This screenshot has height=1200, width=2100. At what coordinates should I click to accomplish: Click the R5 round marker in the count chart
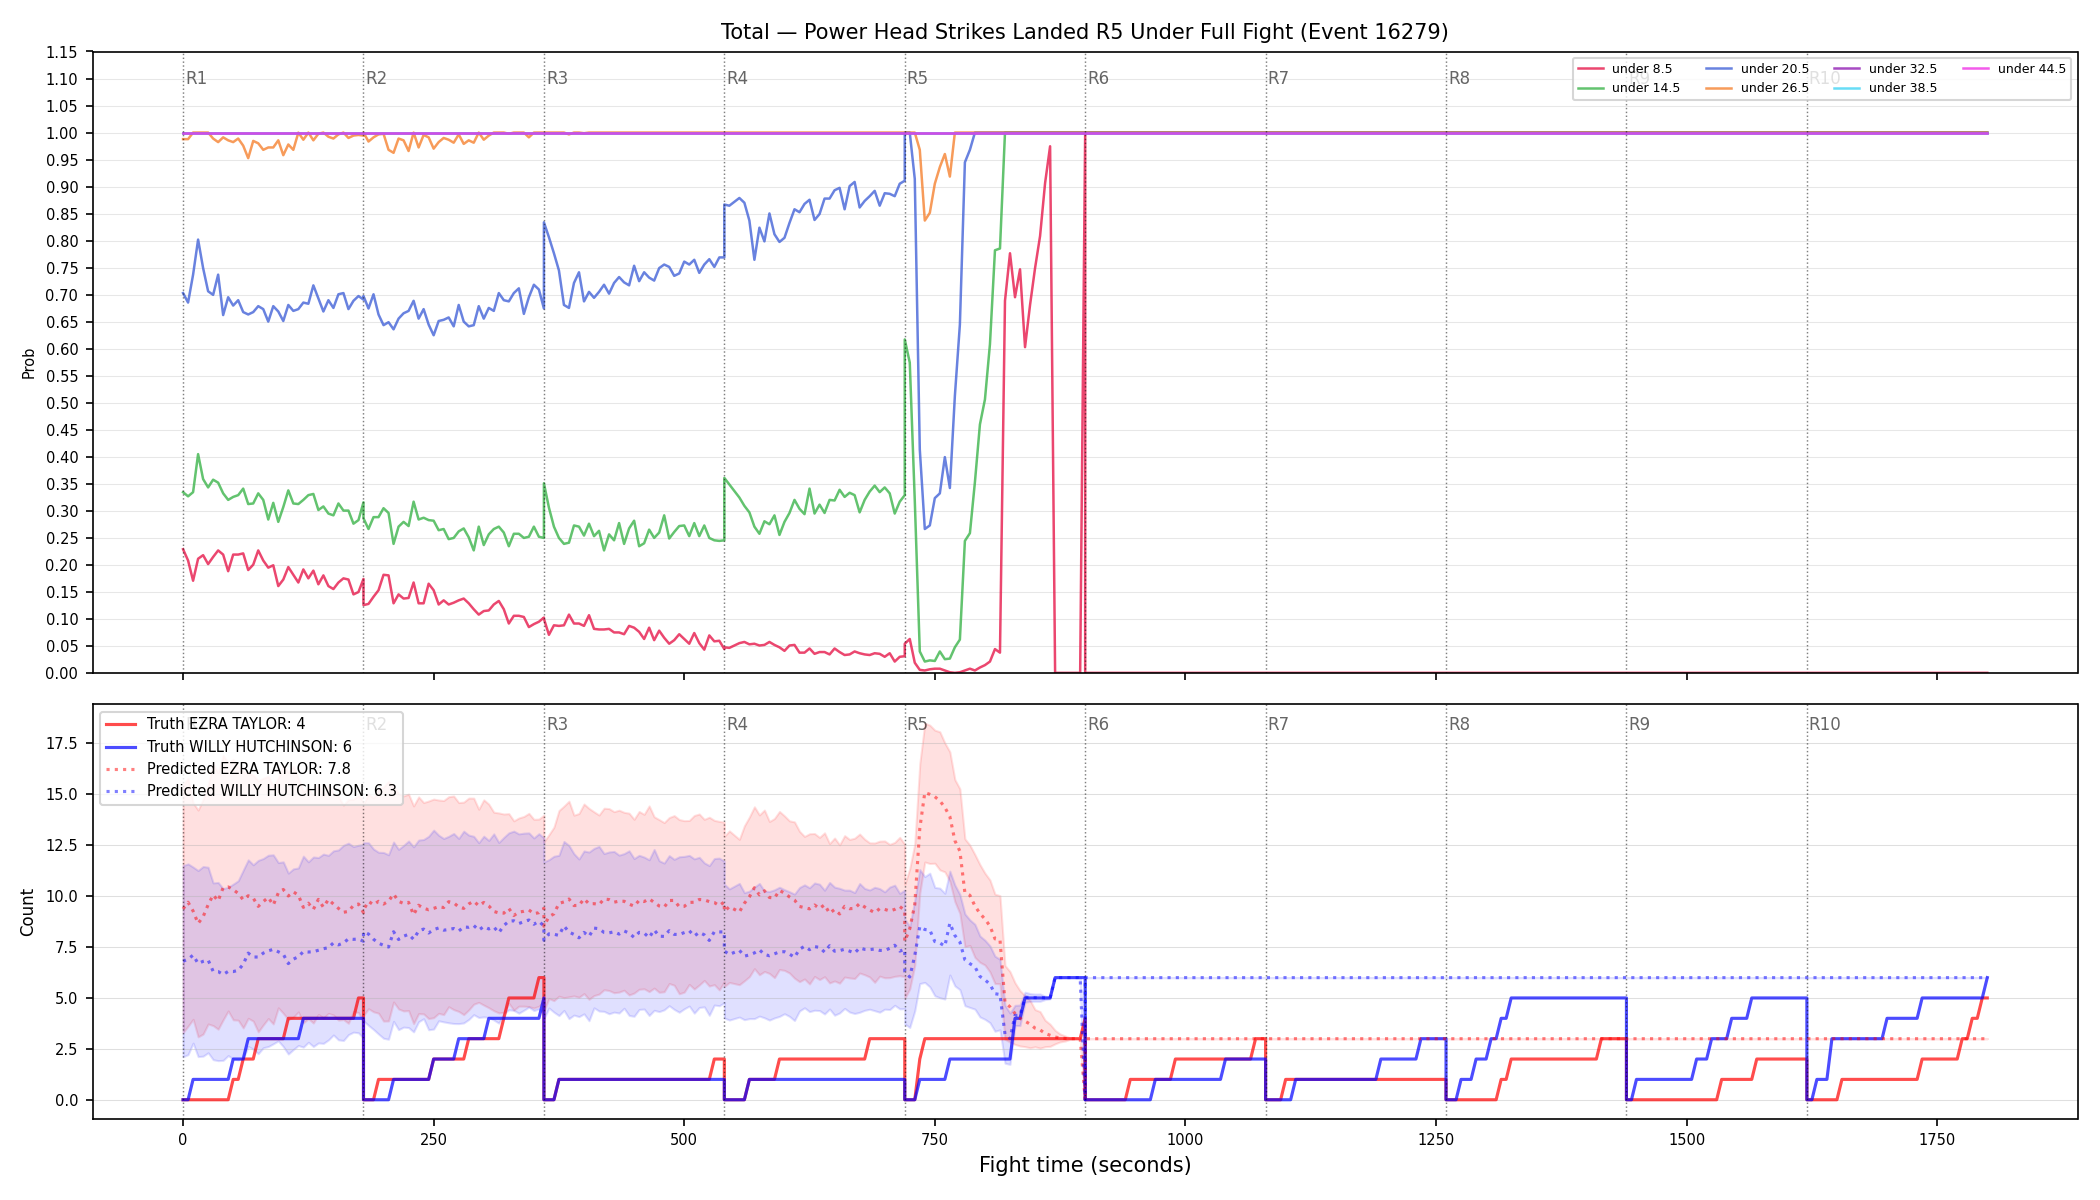point(917,724)
